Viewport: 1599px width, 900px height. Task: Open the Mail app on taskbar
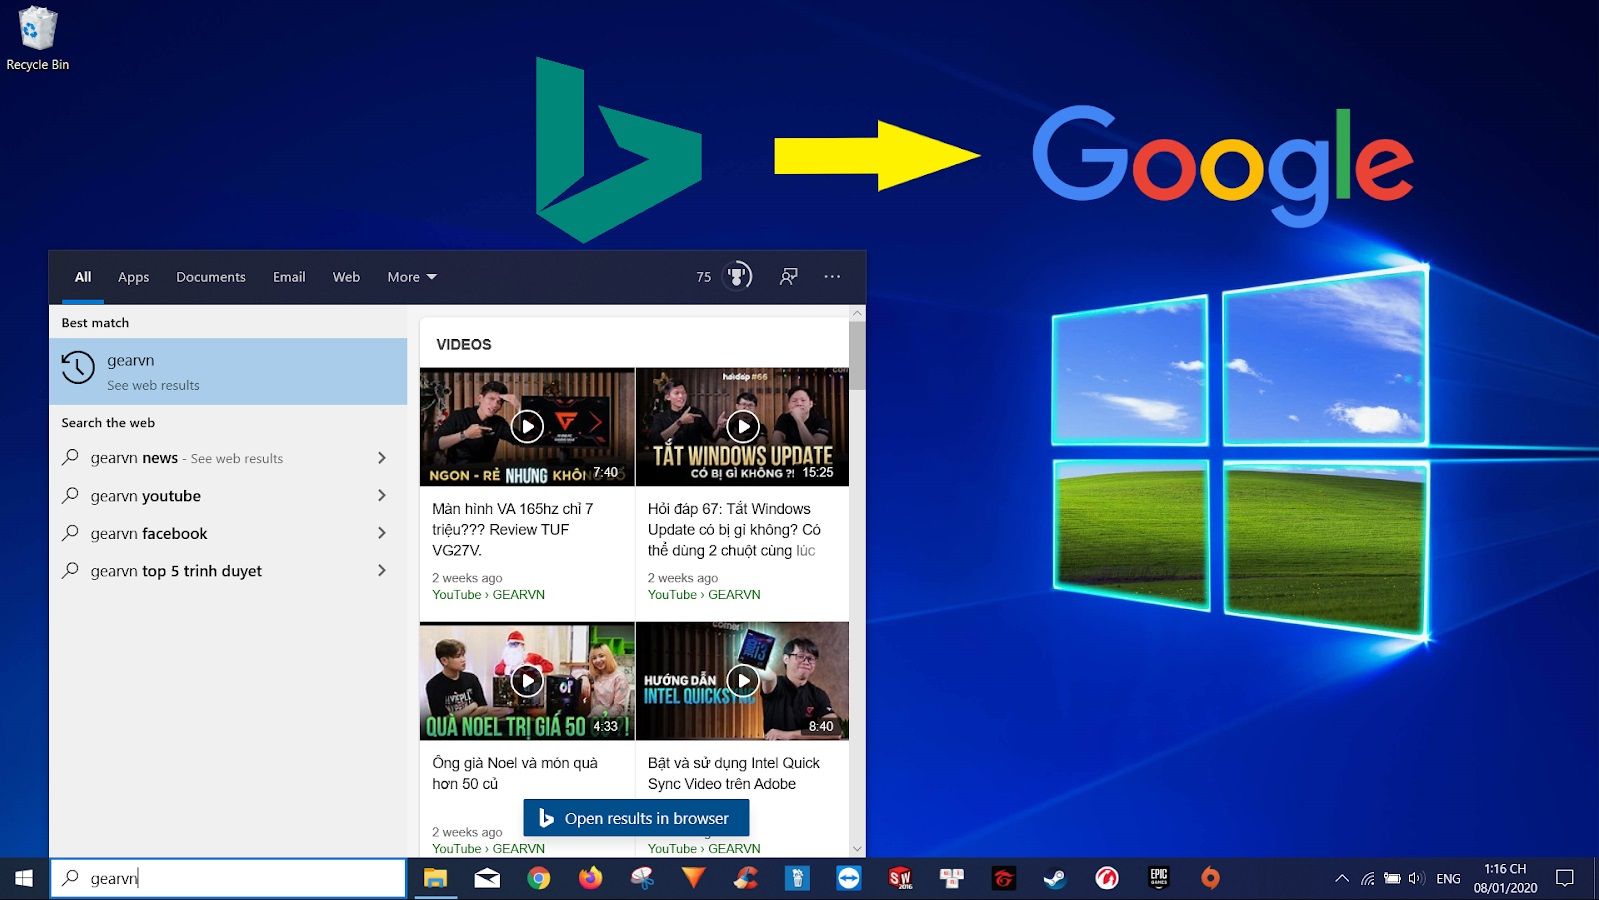pyautogui.click(x=487, y=878)
